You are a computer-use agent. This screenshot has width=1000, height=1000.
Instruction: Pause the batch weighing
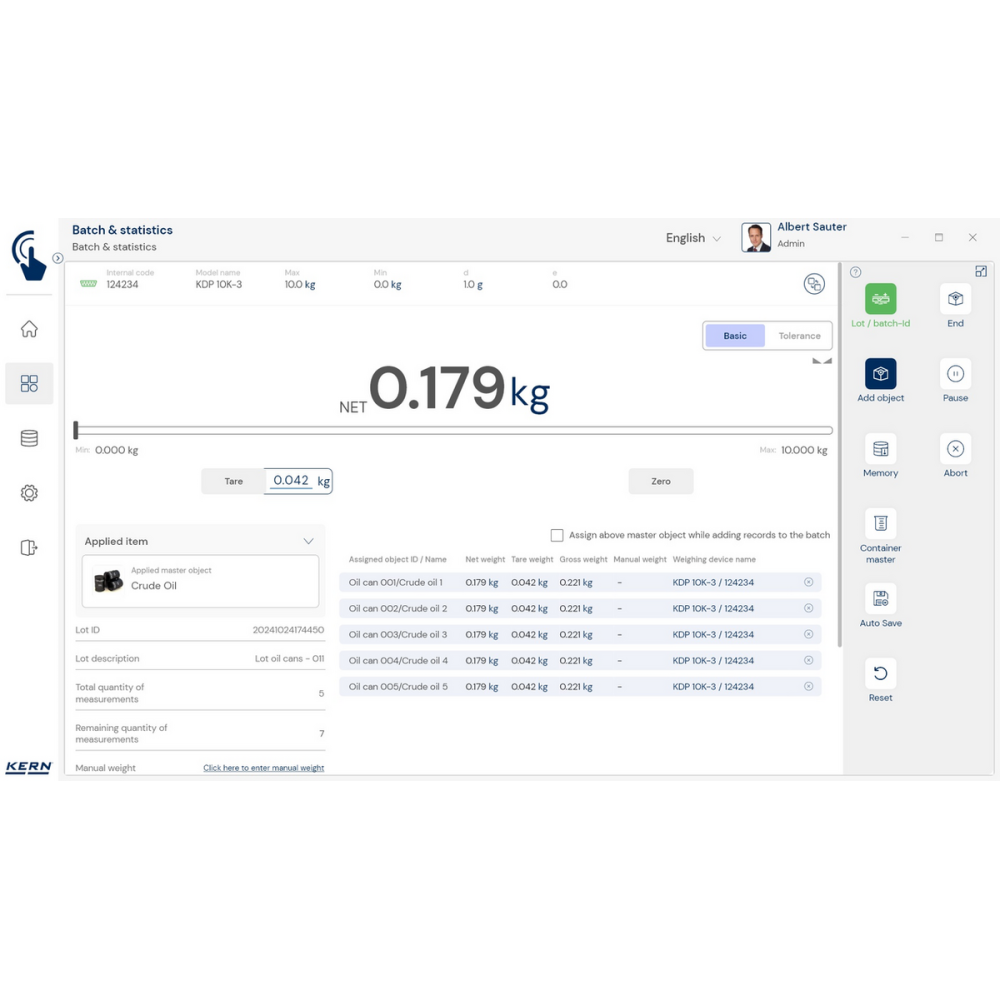point(955,374)
